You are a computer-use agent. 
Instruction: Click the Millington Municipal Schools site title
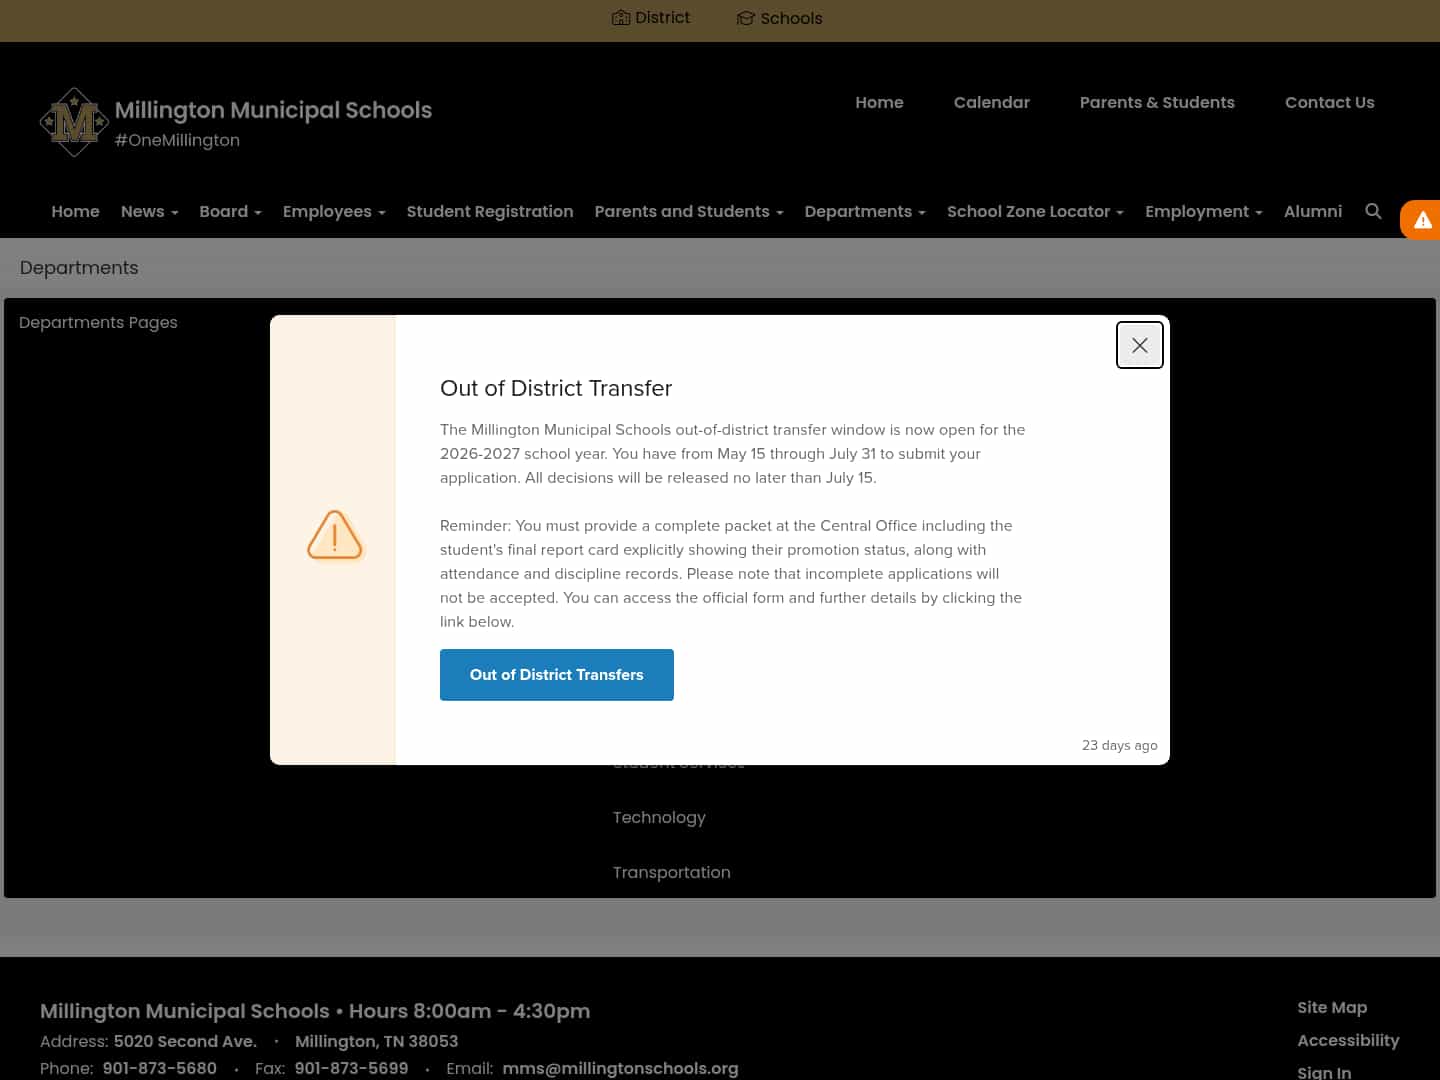pyautogui.click(x=273, y=110)
